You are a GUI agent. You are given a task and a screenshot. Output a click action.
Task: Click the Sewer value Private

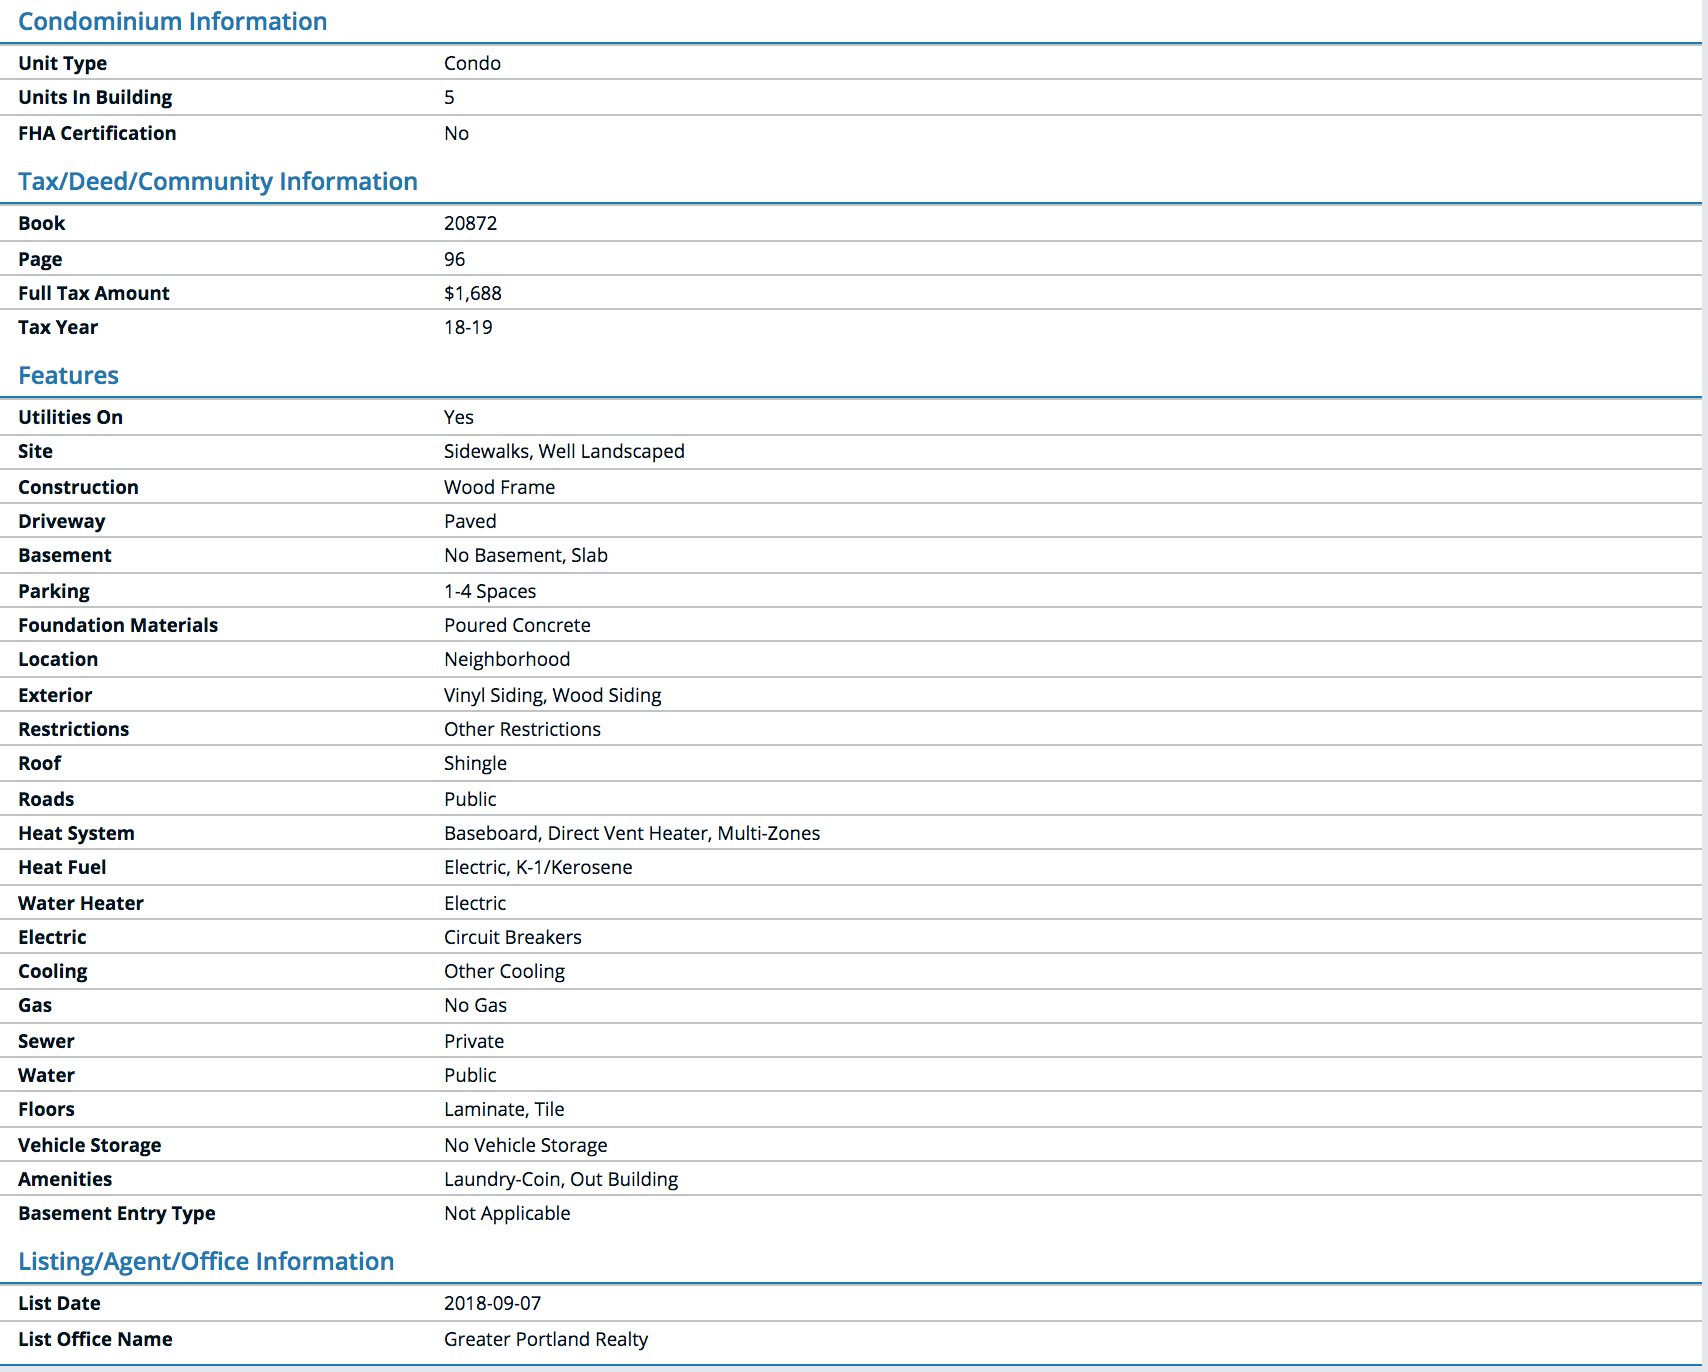[x=474, y=1041]
